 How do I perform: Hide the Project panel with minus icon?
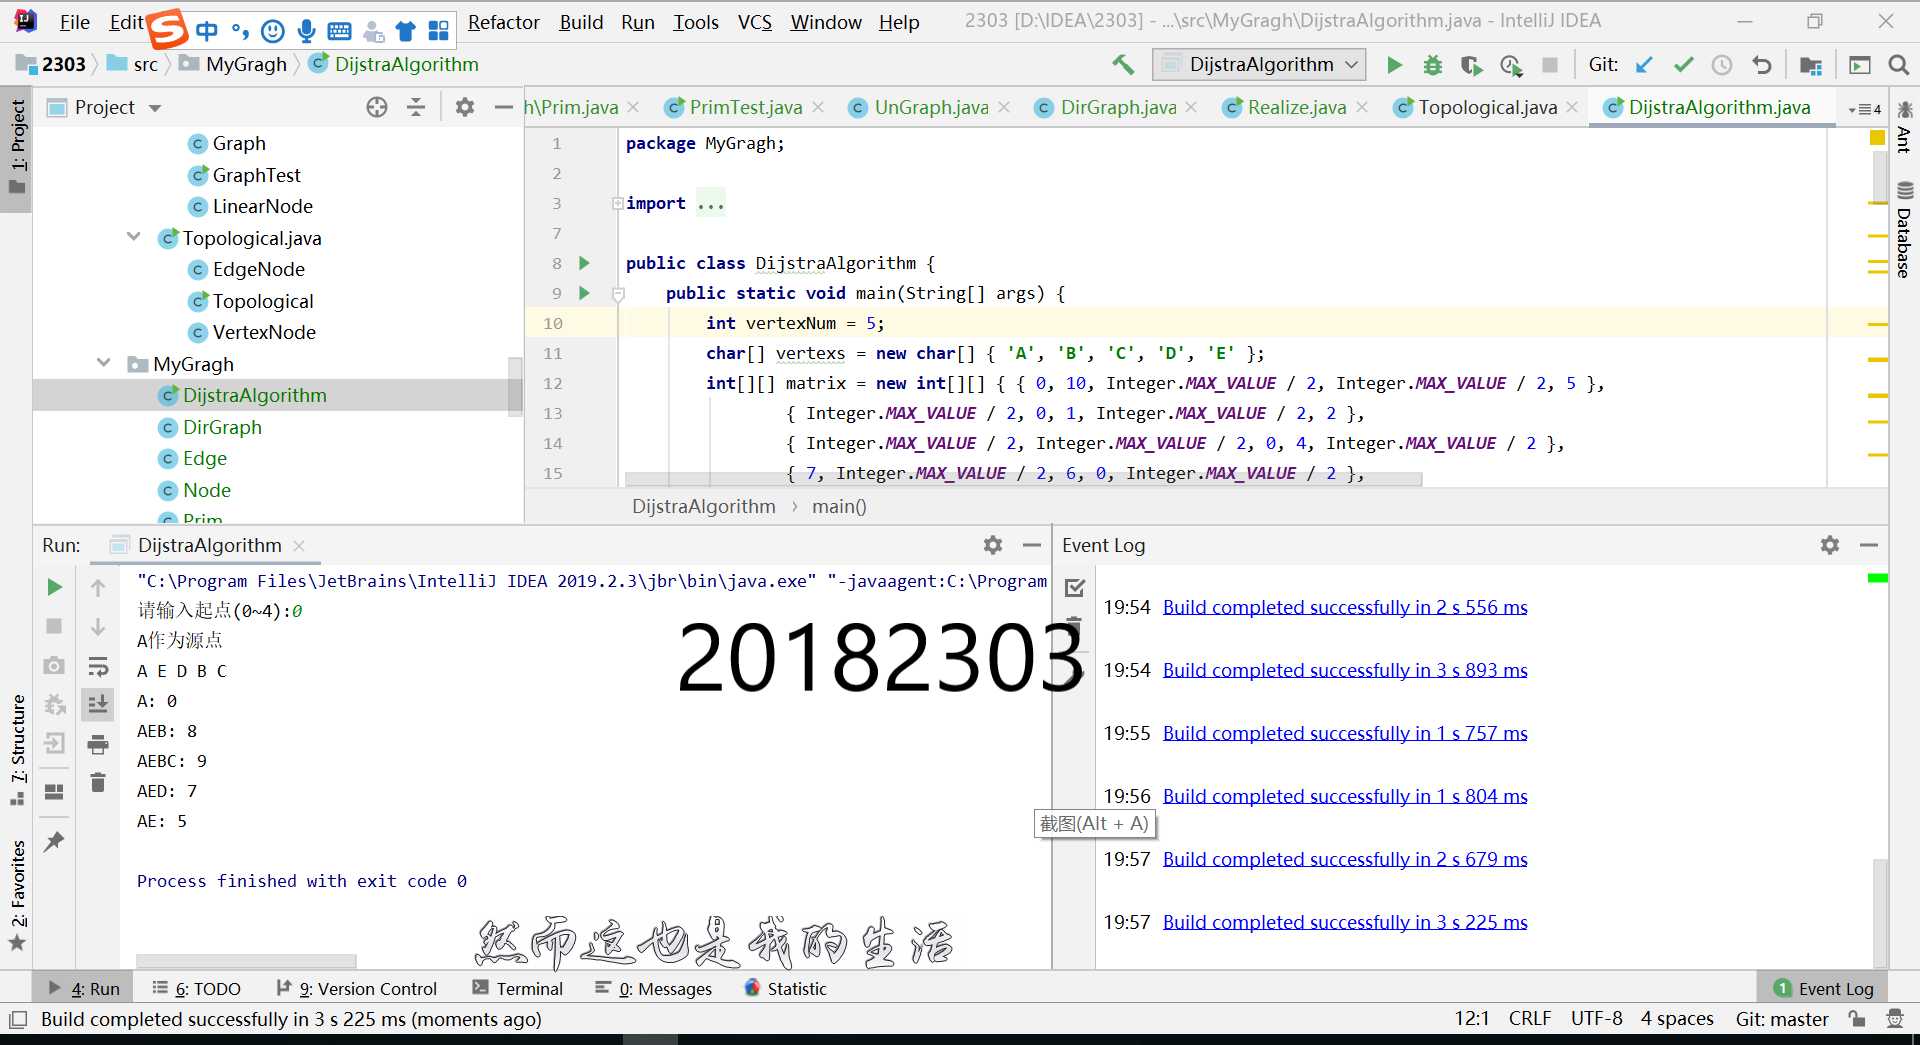pyautogui.click(x=504, y=107)
